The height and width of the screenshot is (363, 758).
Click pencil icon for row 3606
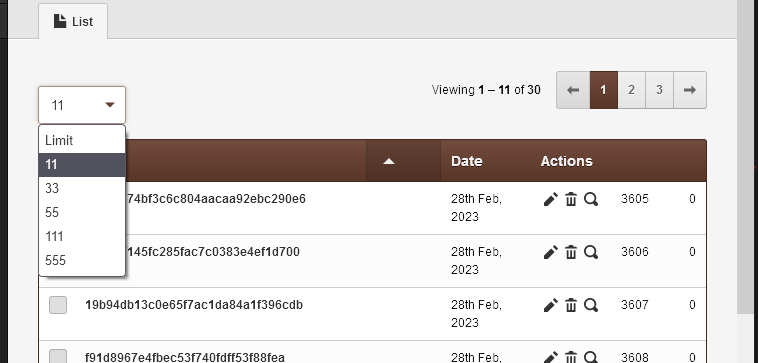[x=551, y=252]
